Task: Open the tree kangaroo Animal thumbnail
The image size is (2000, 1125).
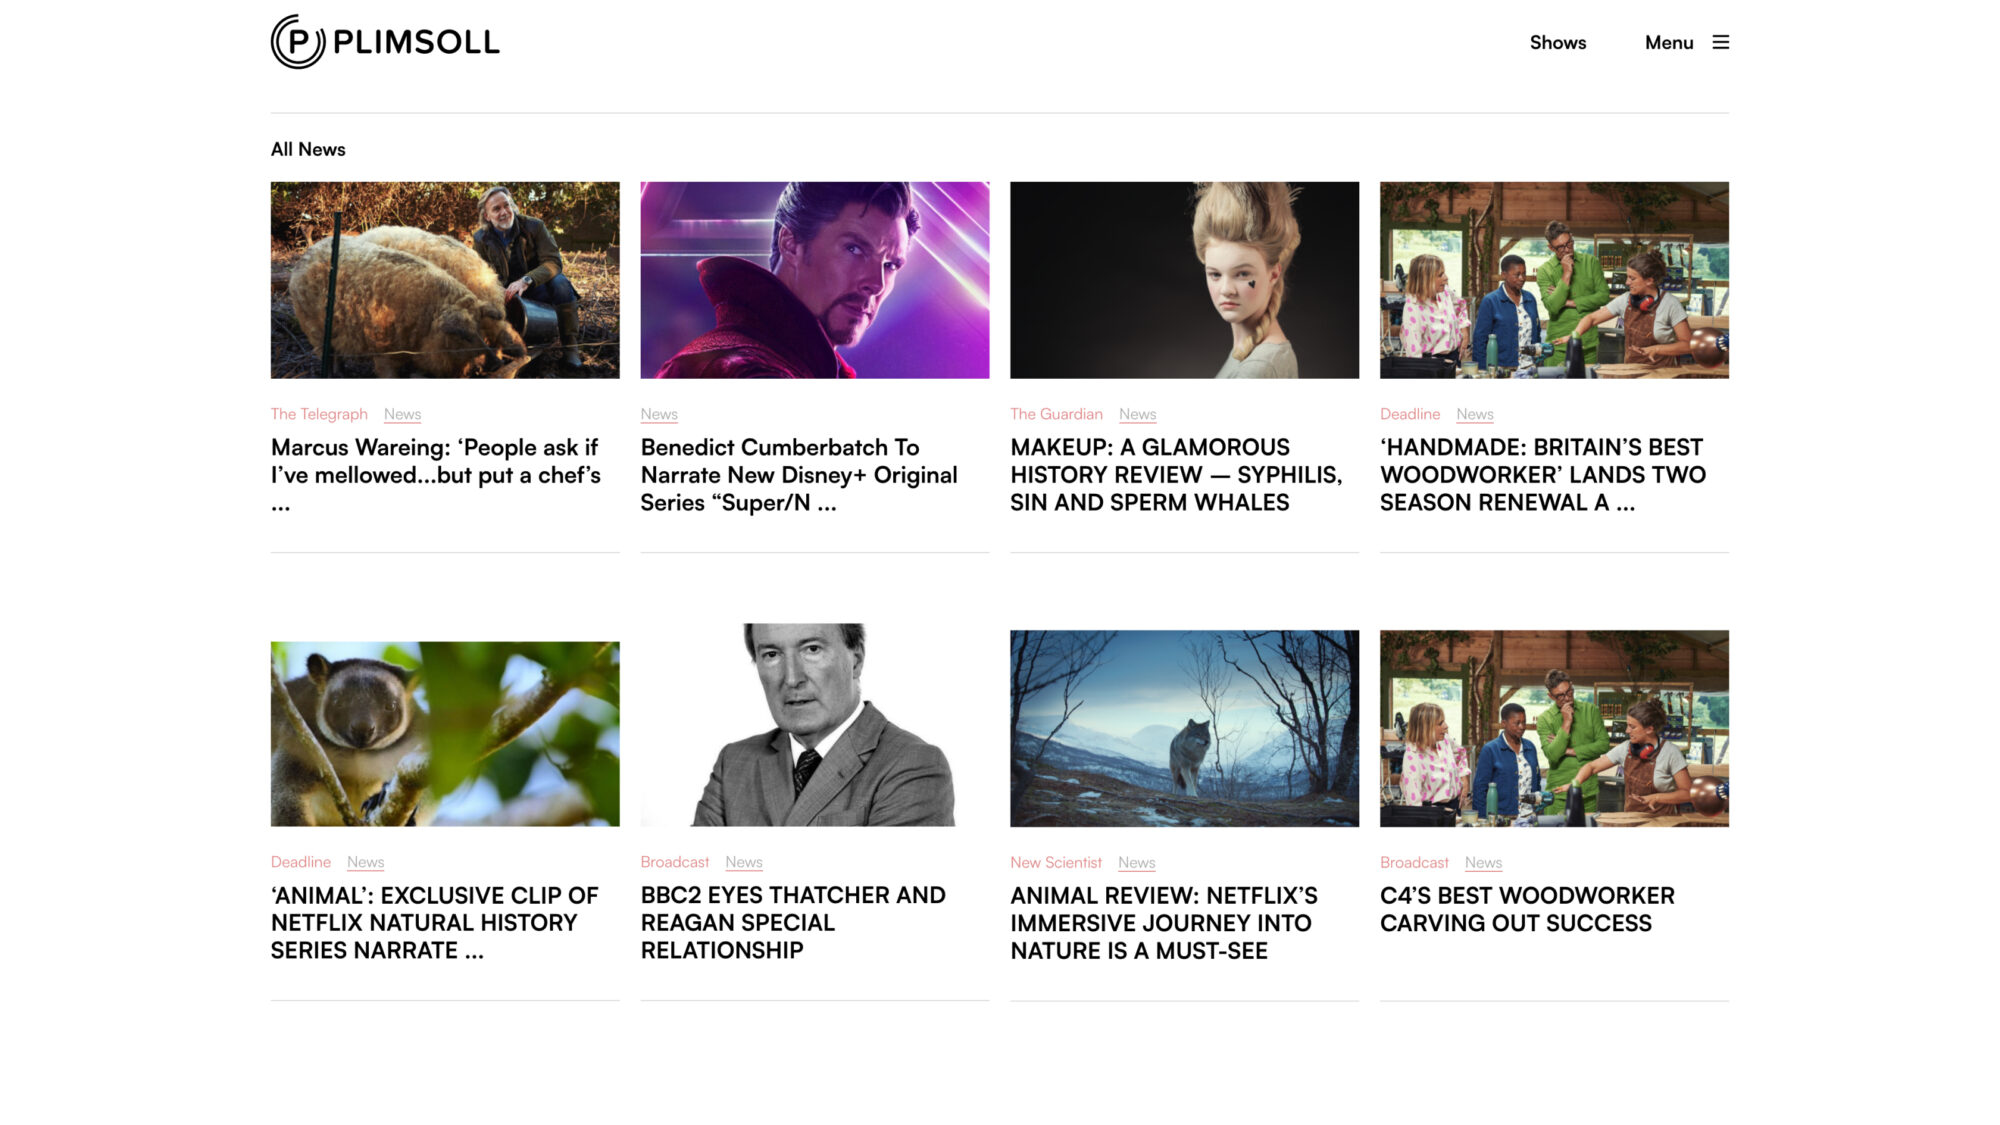Action: point(445,734)
